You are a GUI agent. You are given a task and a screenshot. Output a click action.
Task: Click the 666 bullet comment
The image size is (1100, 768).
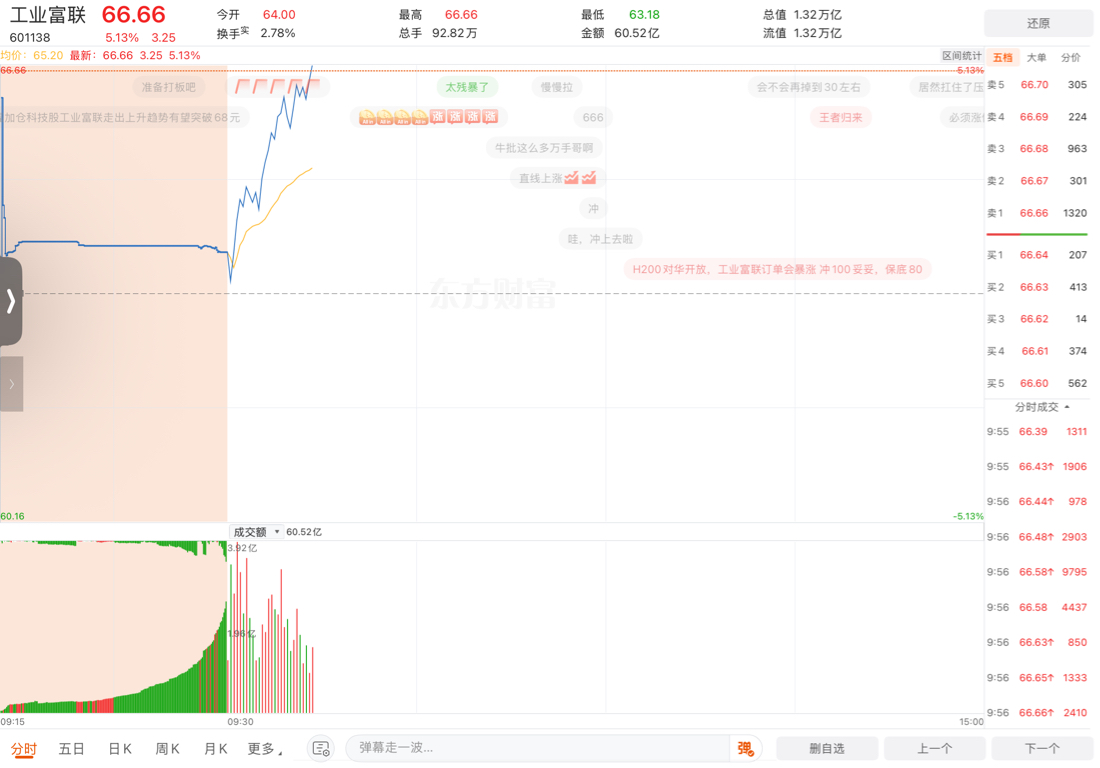(x=593, y=117)
